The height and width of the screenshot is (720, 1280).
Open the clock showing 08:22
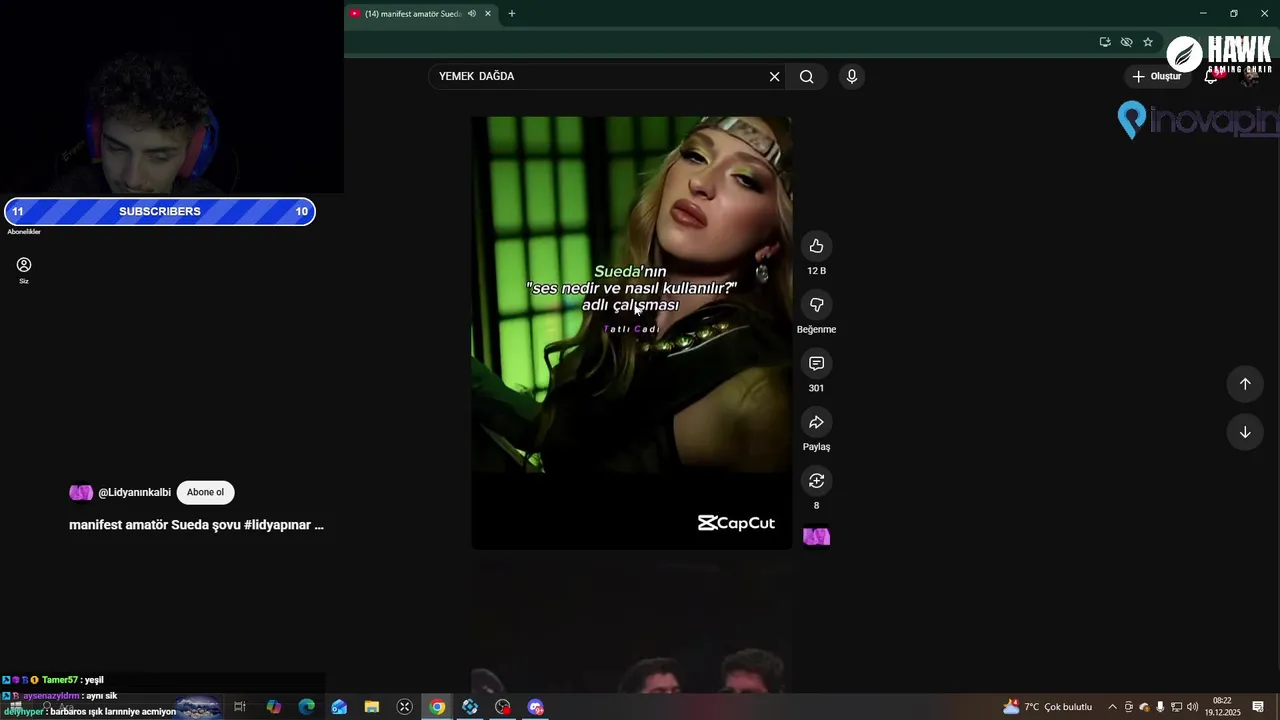1222,707
